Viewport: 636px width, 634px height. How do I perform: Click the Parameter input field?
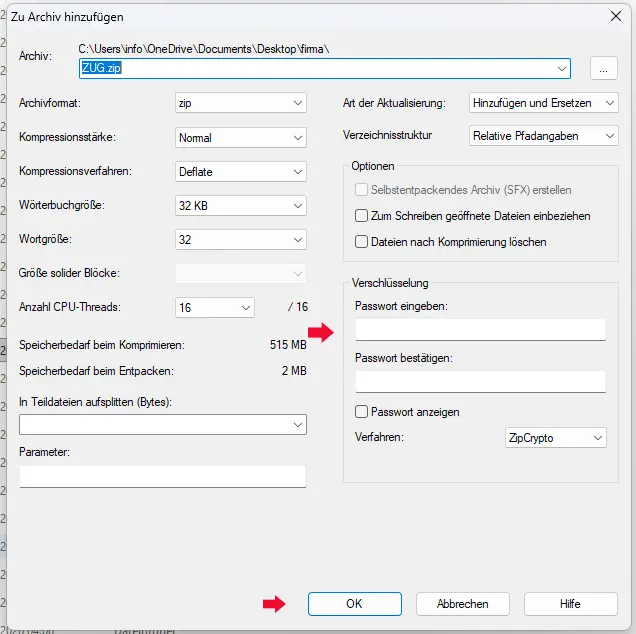click(x=163, y=477)
